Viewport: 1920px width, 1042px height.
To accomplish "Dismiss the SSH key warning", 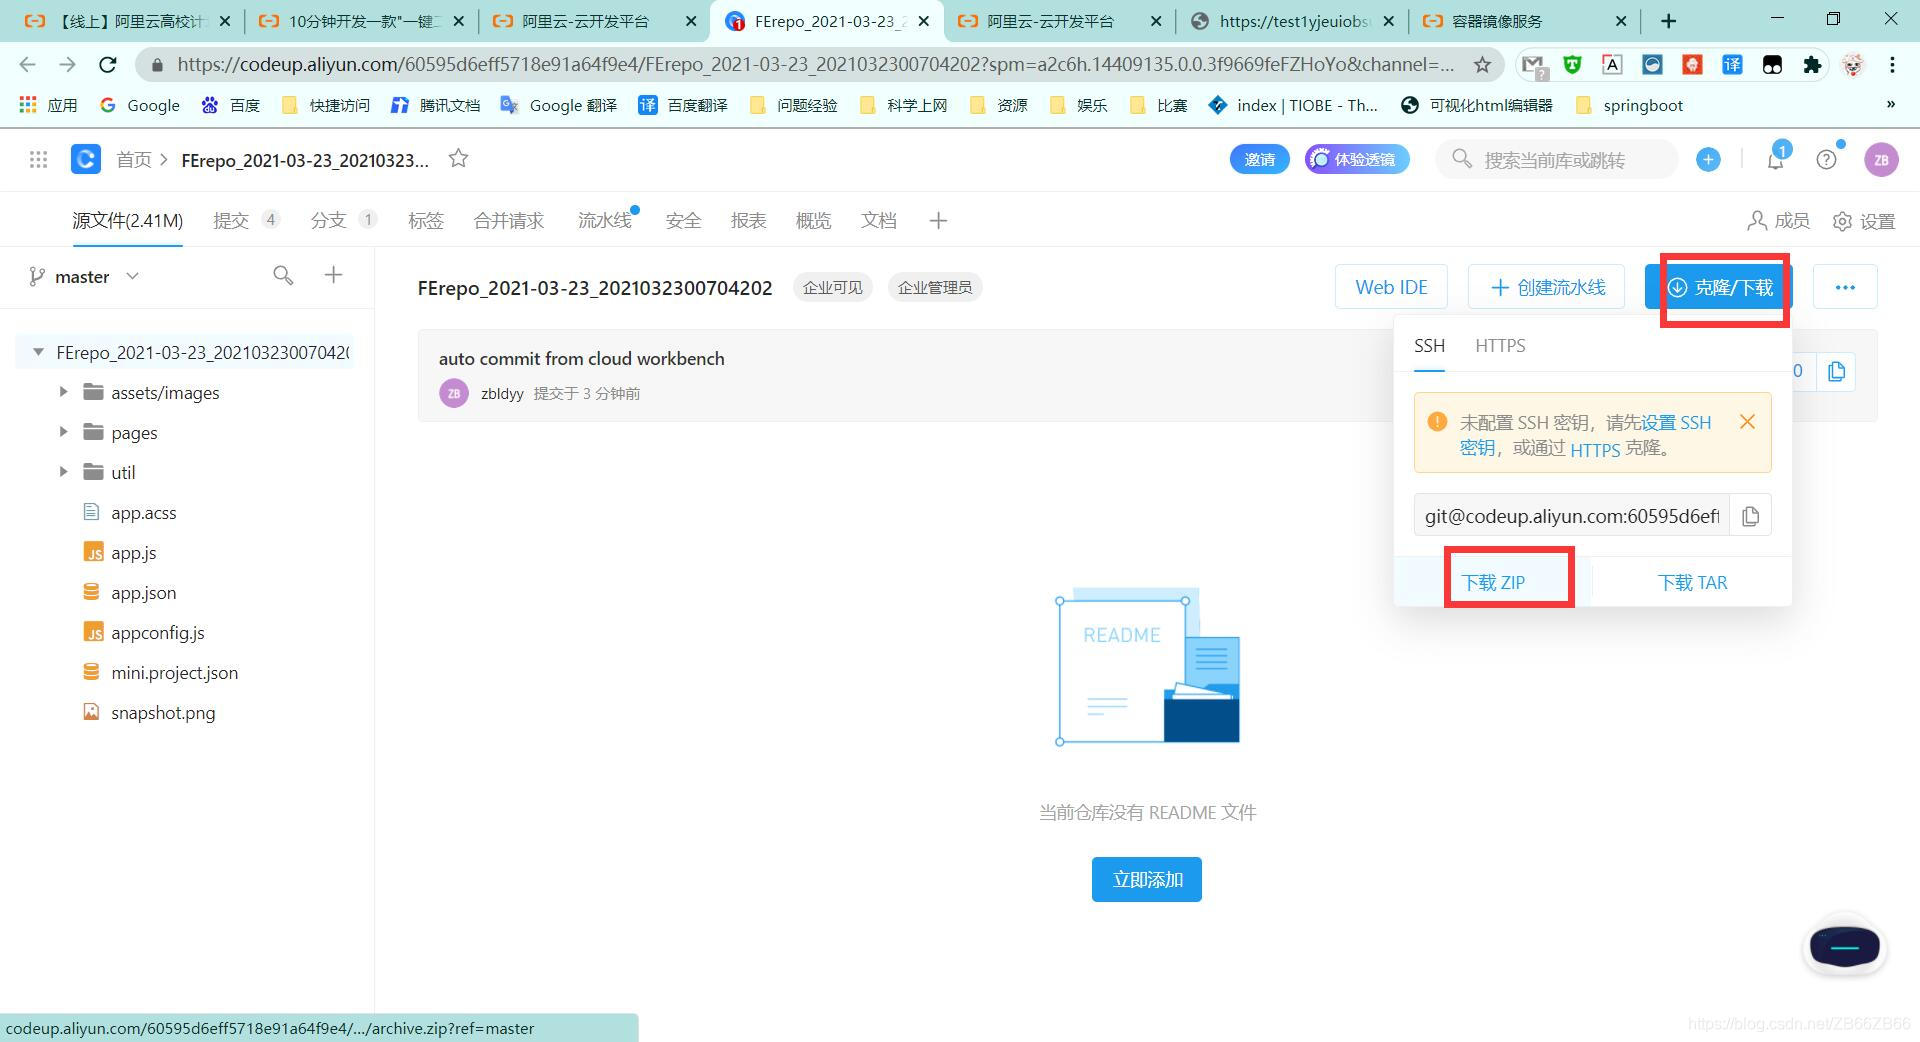I will tap(1747, 422).
